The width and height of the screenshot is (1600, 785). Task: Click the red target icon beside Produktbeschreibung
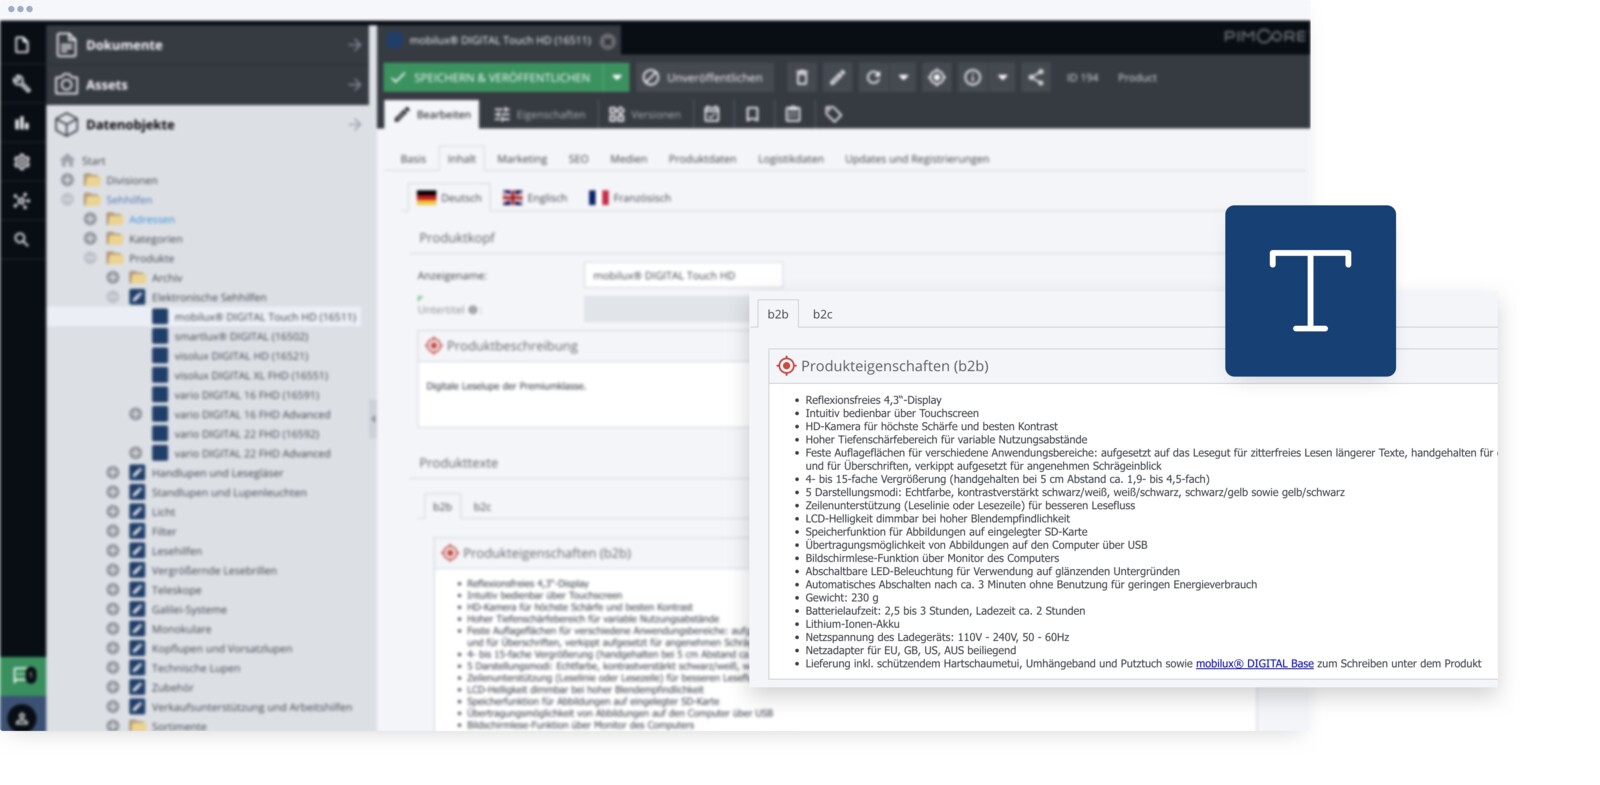click(x=434, y=346)
